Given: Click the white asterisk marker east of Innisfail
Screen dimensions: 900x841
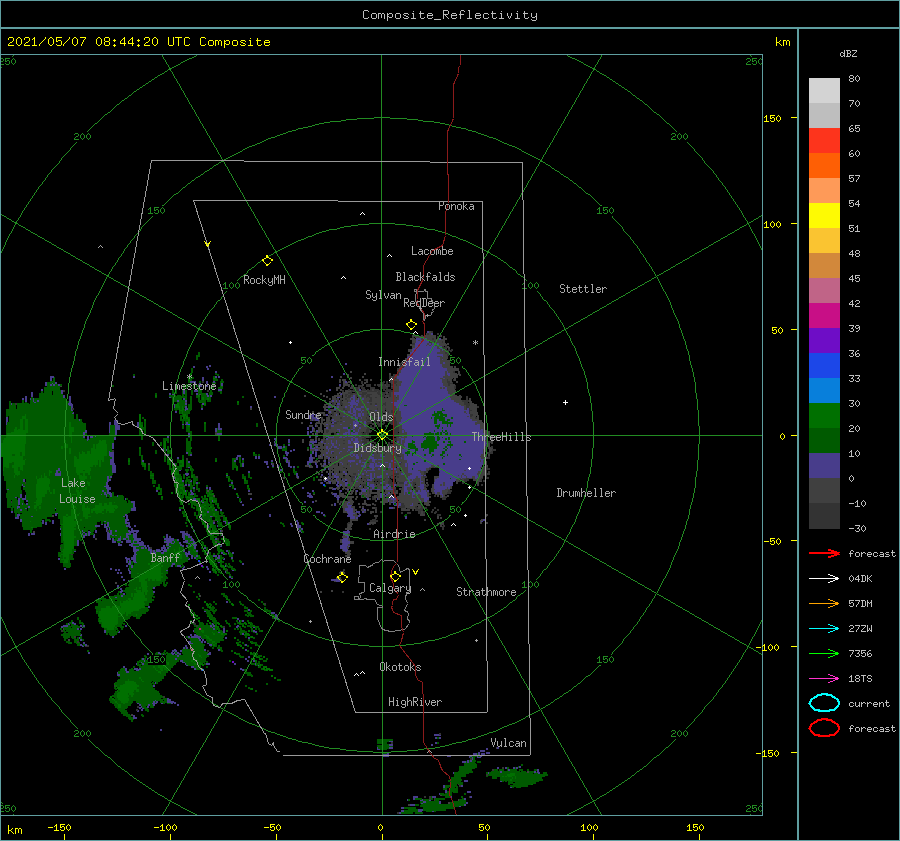Looking at the screenshot, I should coord(475,343).
